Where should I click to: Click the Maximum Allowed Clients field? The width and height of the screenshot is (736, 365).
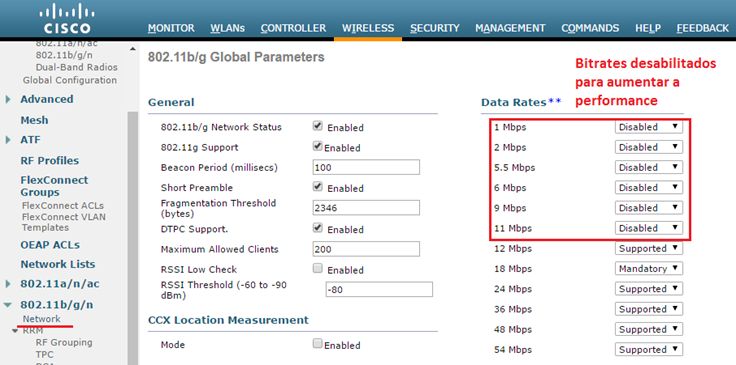366,249
